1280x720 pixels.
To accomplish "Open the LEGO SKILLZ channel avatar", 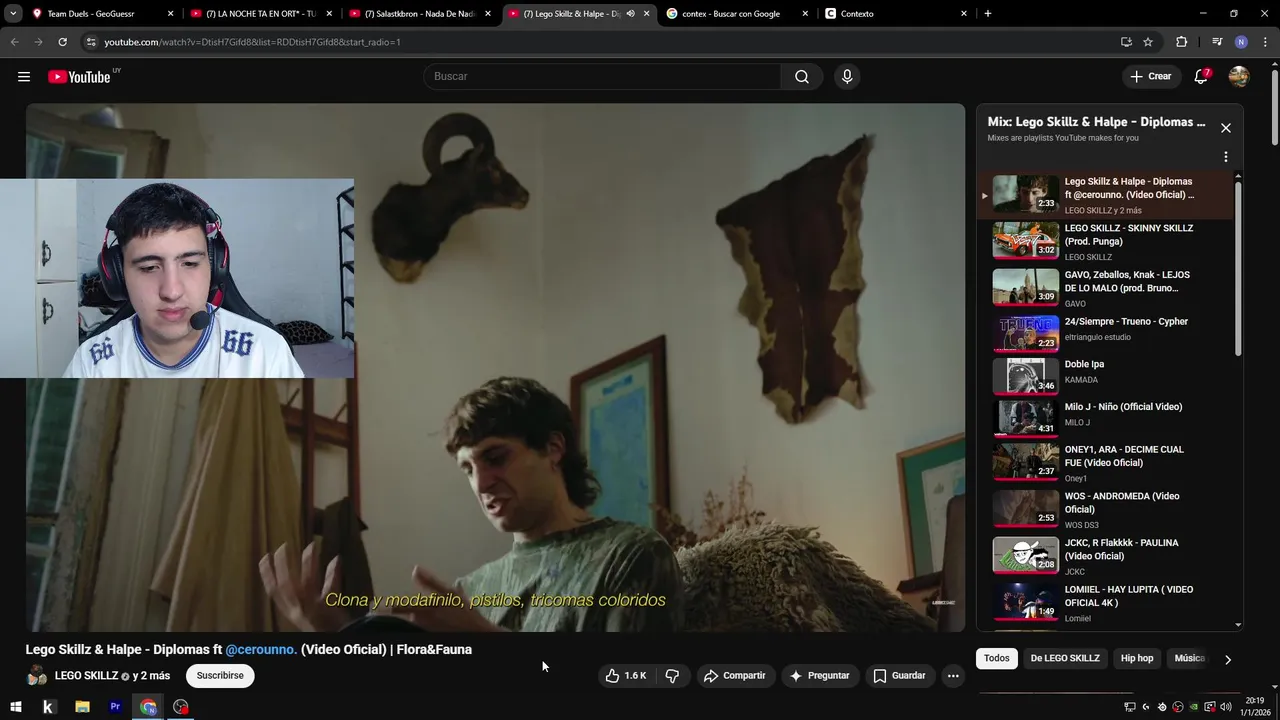I will 37,676.
